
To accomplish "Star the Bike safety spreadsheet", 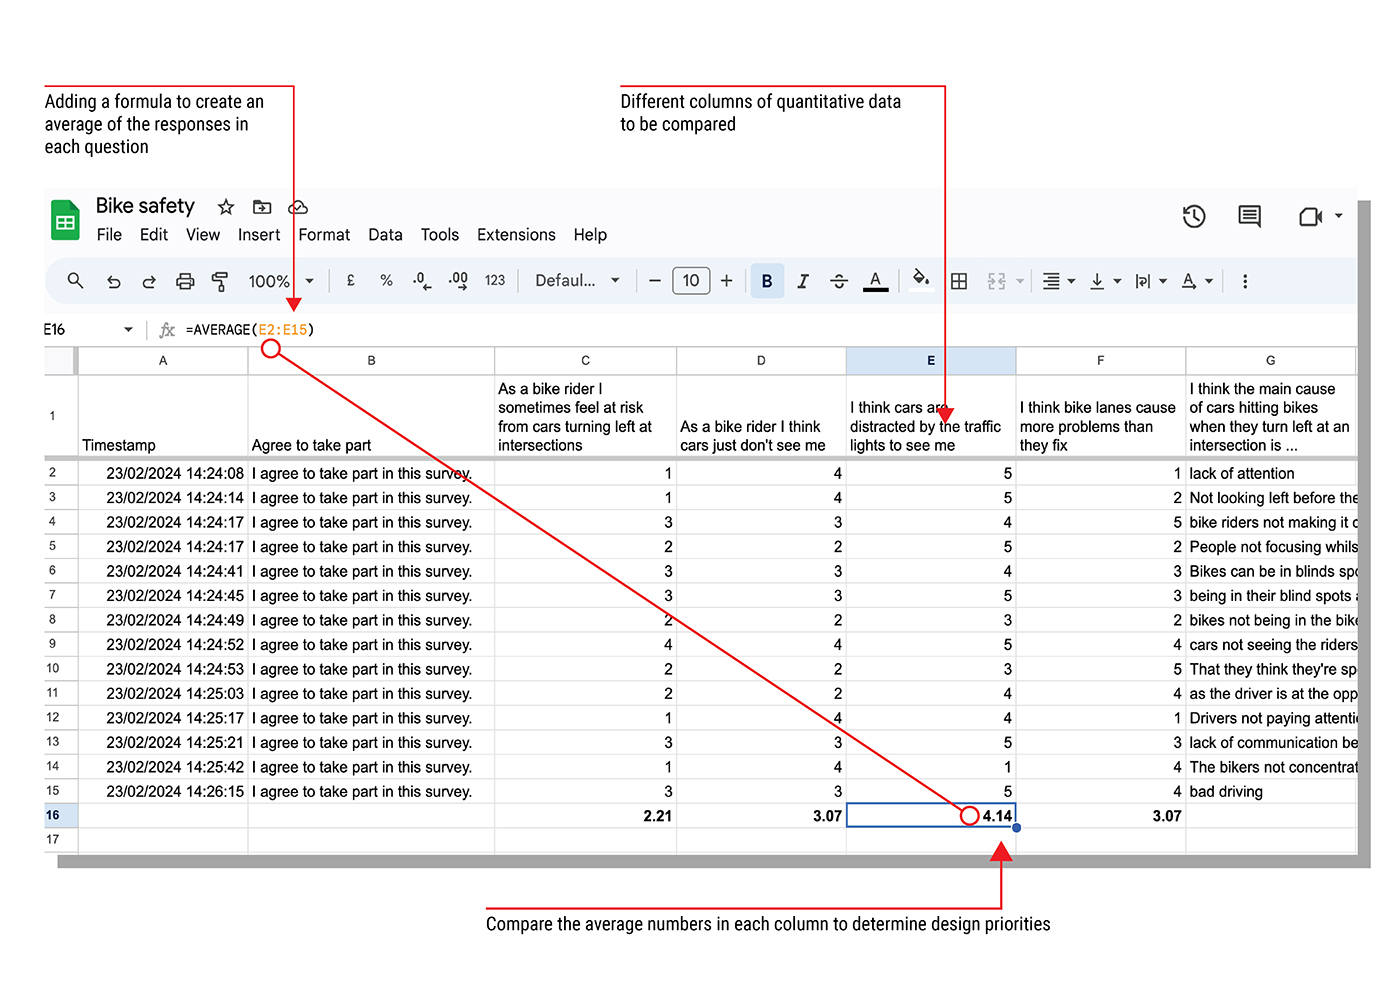I will coord(225,207).
